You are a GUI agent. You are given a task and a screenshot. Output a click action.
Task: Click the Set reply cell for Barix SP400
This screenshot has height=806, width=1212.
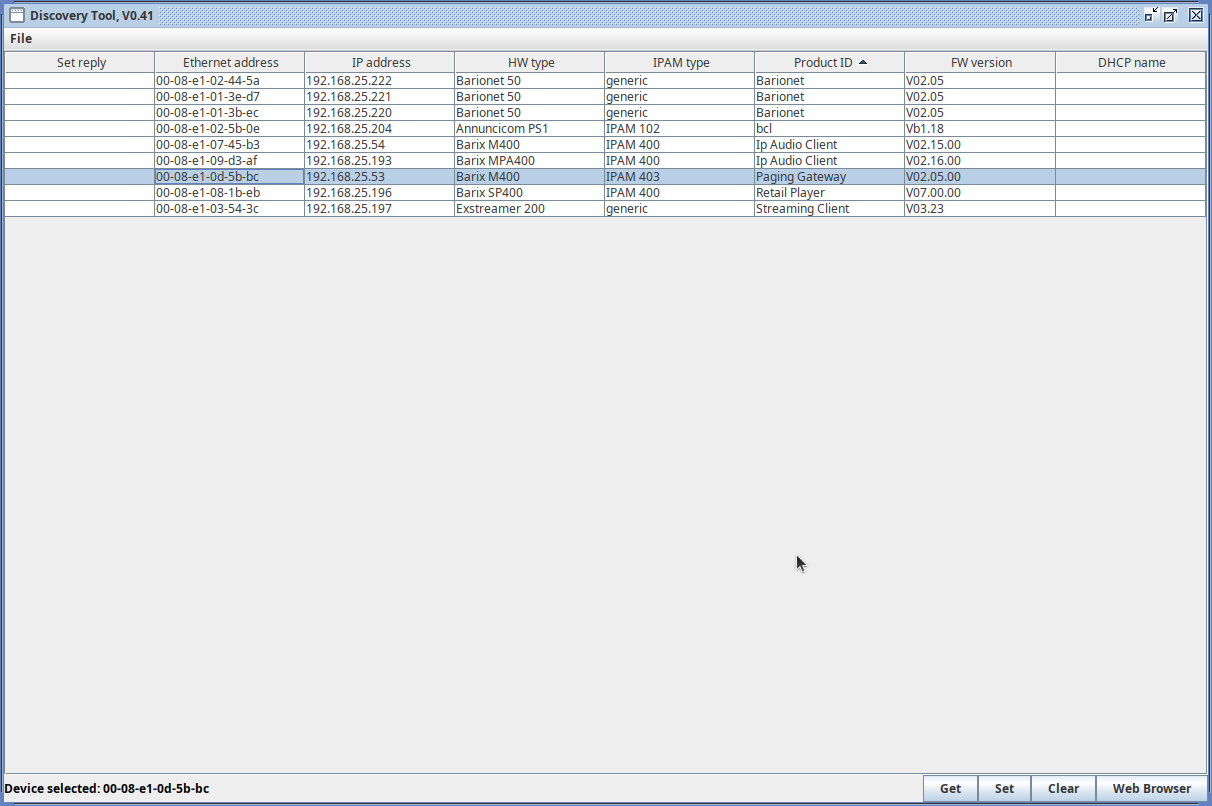(80, 193)
